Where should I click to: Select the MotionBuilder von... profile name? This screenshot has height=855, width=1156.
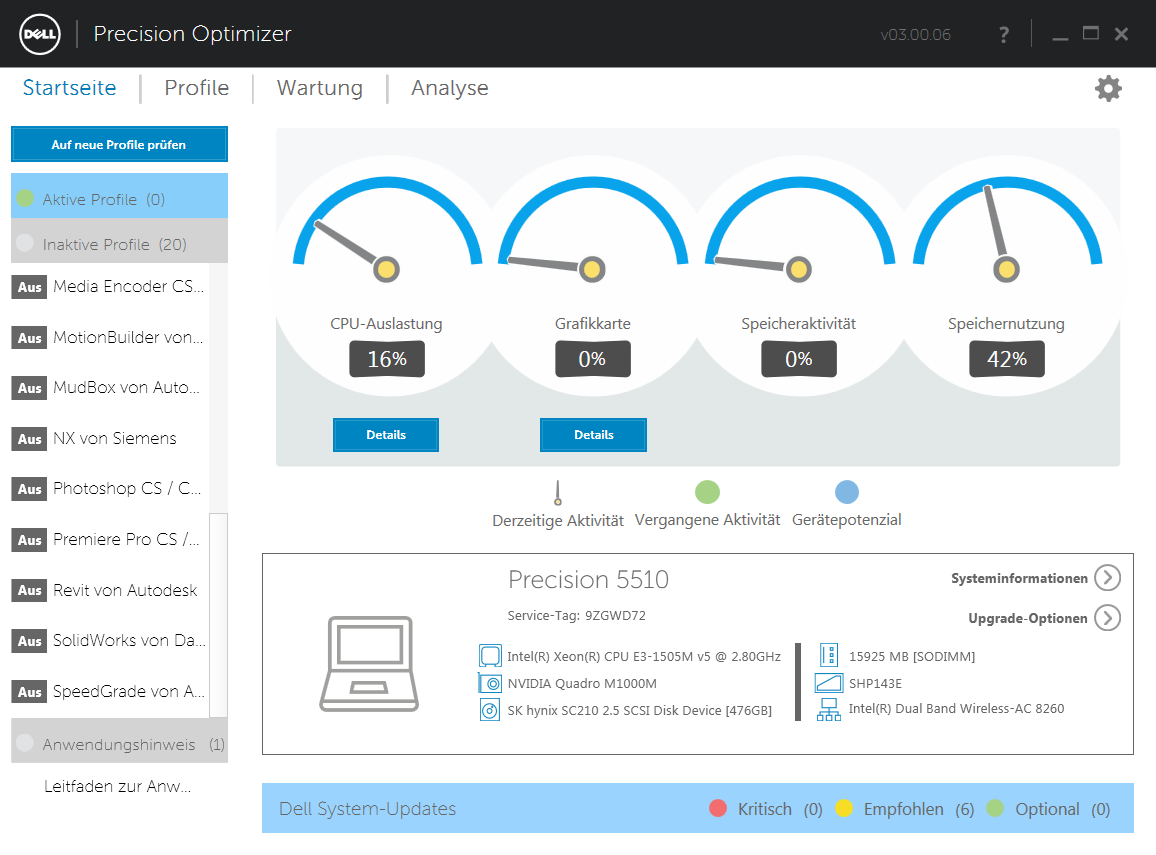point(128,338)
